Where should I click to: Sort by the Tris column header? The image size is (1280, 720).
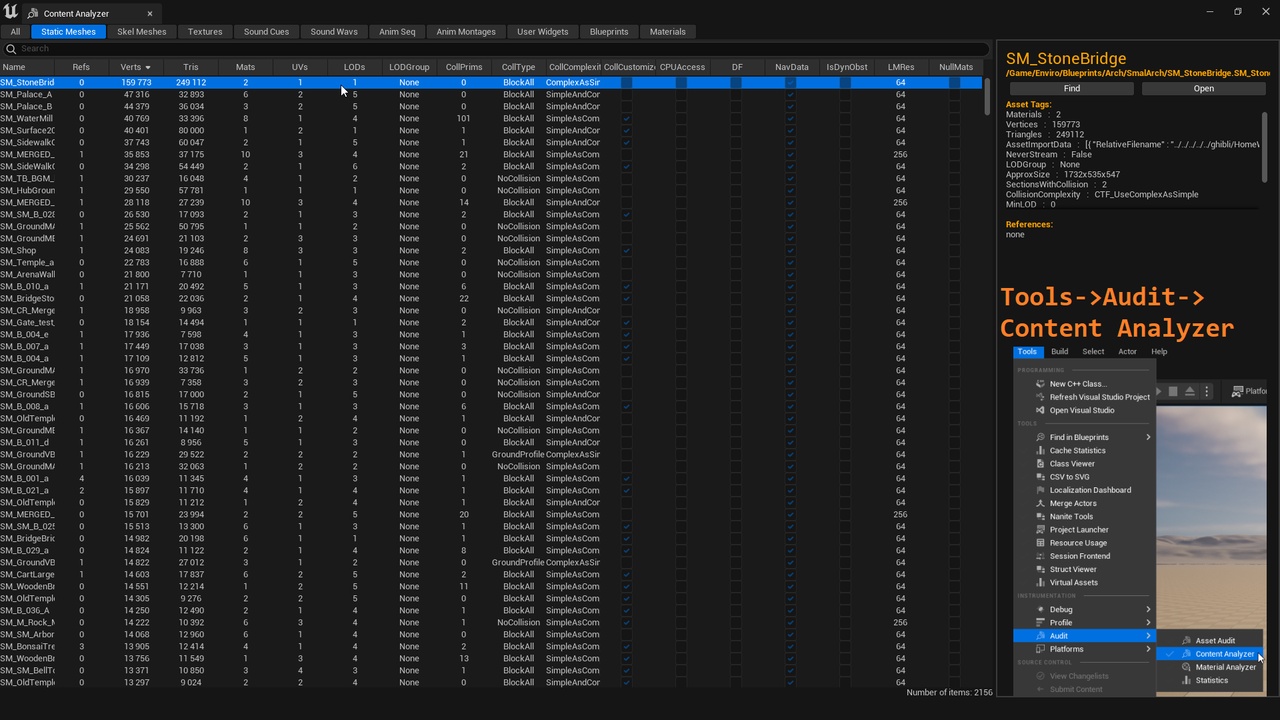tap(191, 67)
